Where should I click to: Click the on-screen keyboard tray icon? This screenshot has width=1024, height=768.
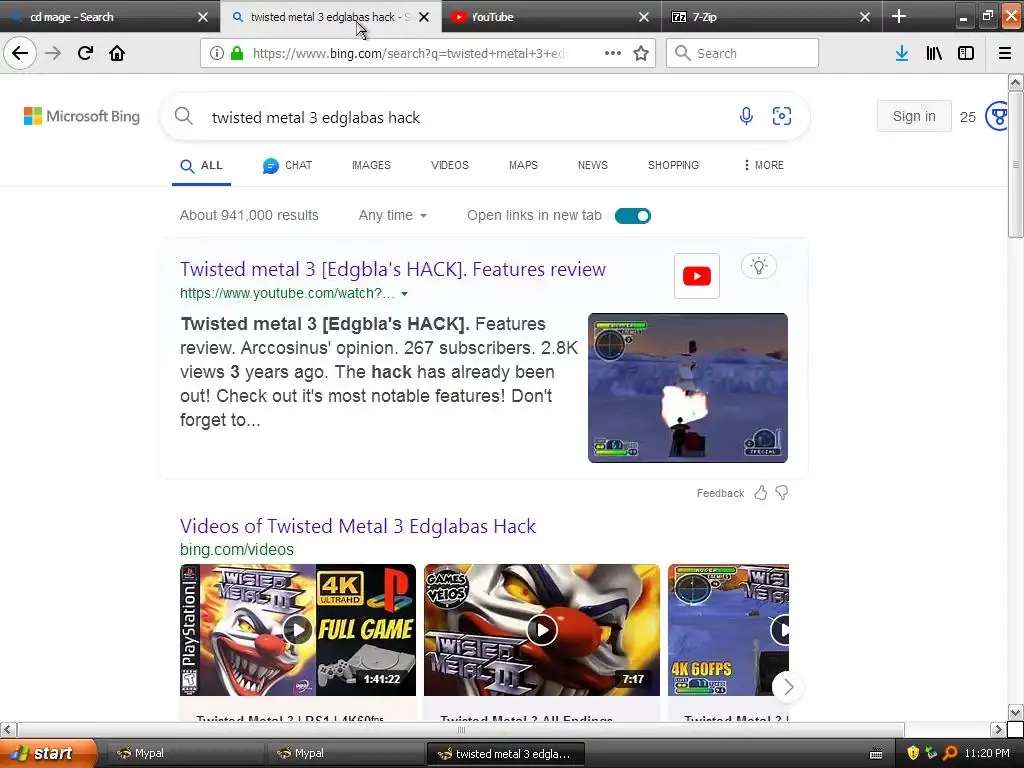coord(876,754)
